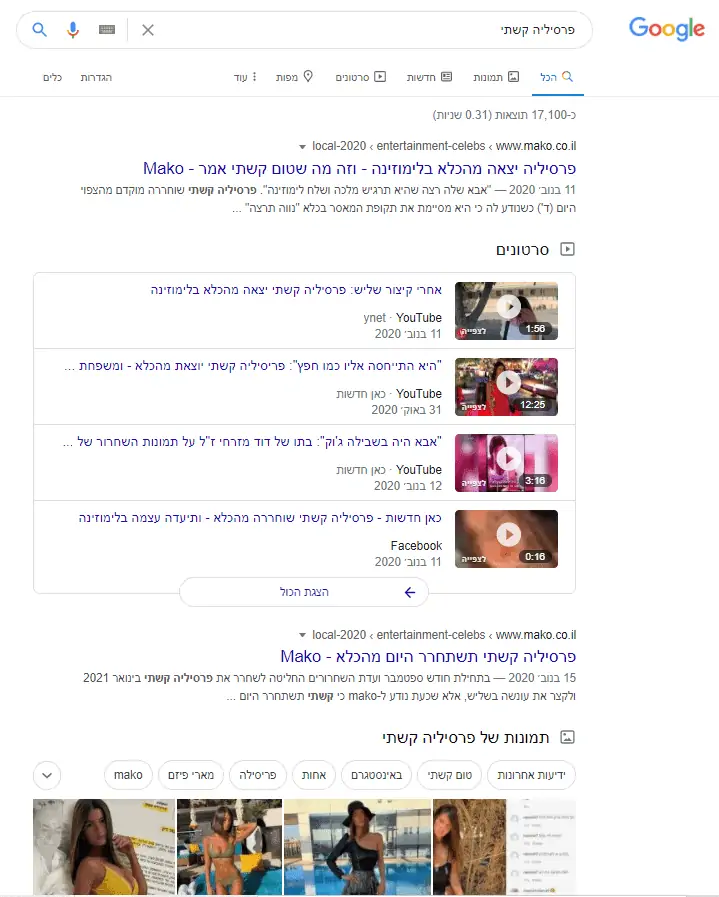Expand dropdown arrow beside second mako.co.il URL
The width and height of the screenshot is (719, 897).
(302, 636)
